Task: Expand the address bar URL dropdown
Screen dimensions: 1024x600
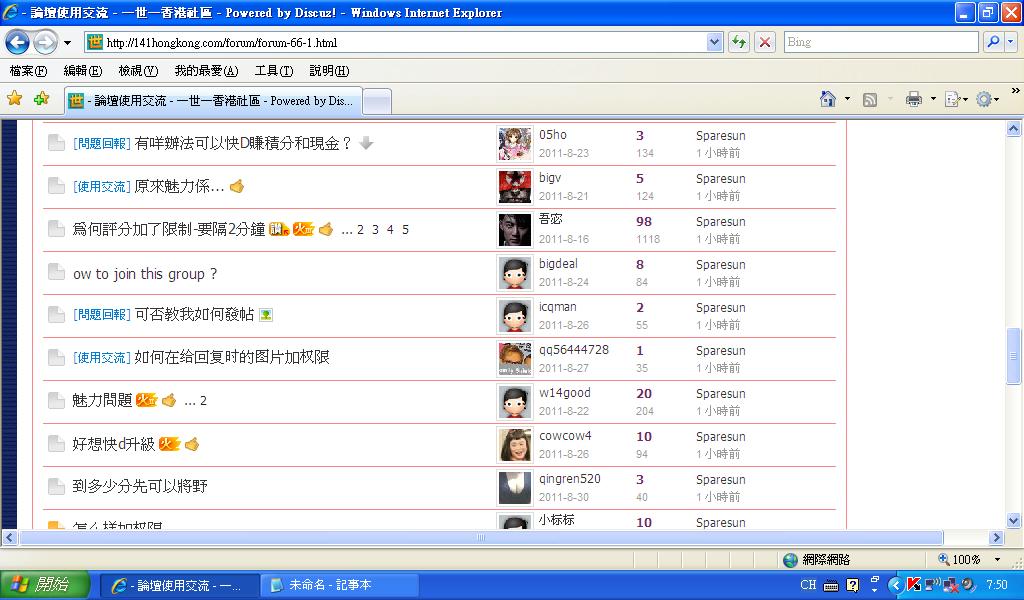Action: pos(714,42)
